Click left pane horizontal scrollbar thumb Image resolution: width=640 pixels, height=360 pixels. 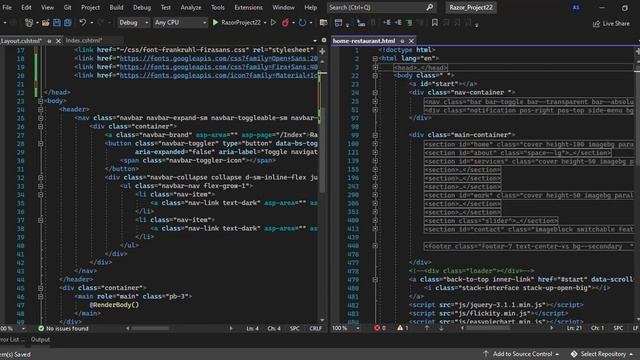(150, 329)
